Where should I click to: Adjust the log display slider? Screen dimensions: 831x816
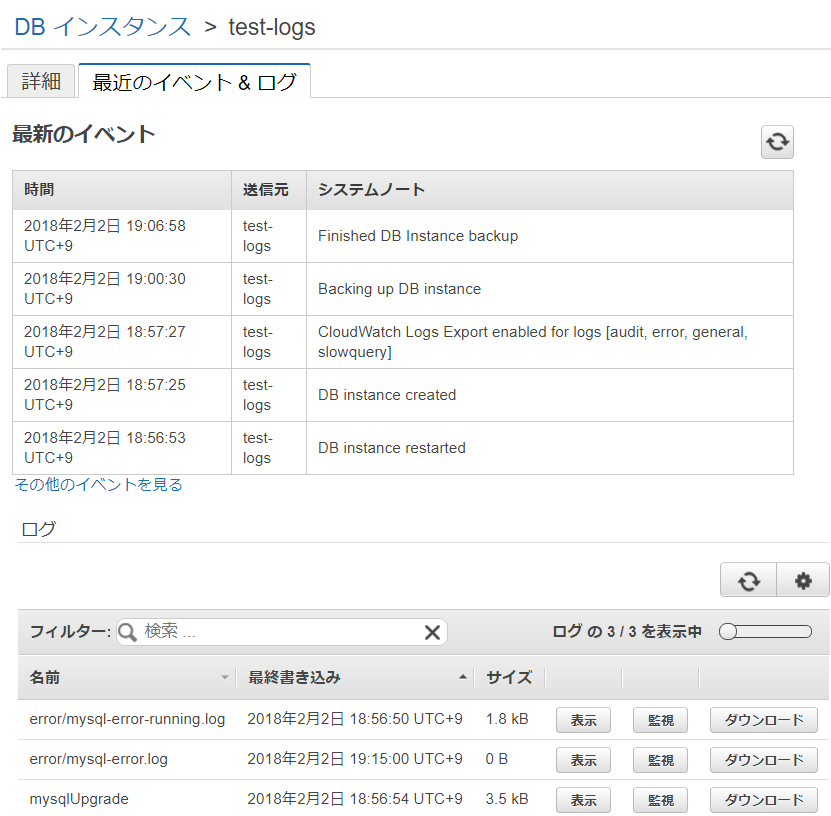(x=765, y=632)
